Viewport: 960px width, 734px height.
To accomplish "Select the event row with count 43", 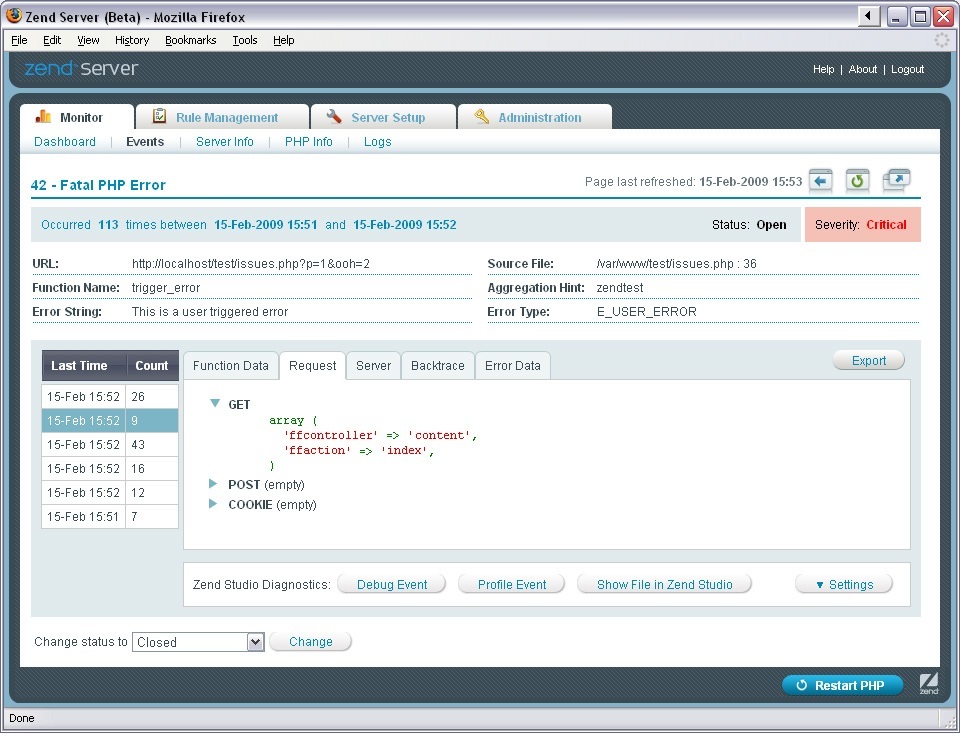I will pyautogui.click(x=110, y=444).
